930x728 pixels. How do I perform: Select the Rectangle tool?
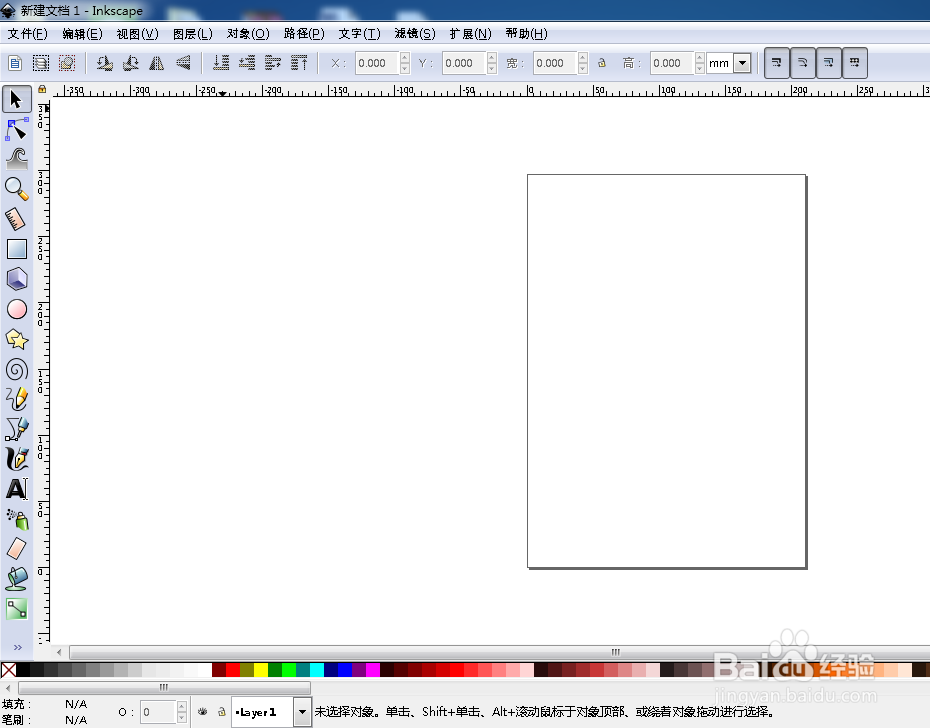(x=17, y=249)
